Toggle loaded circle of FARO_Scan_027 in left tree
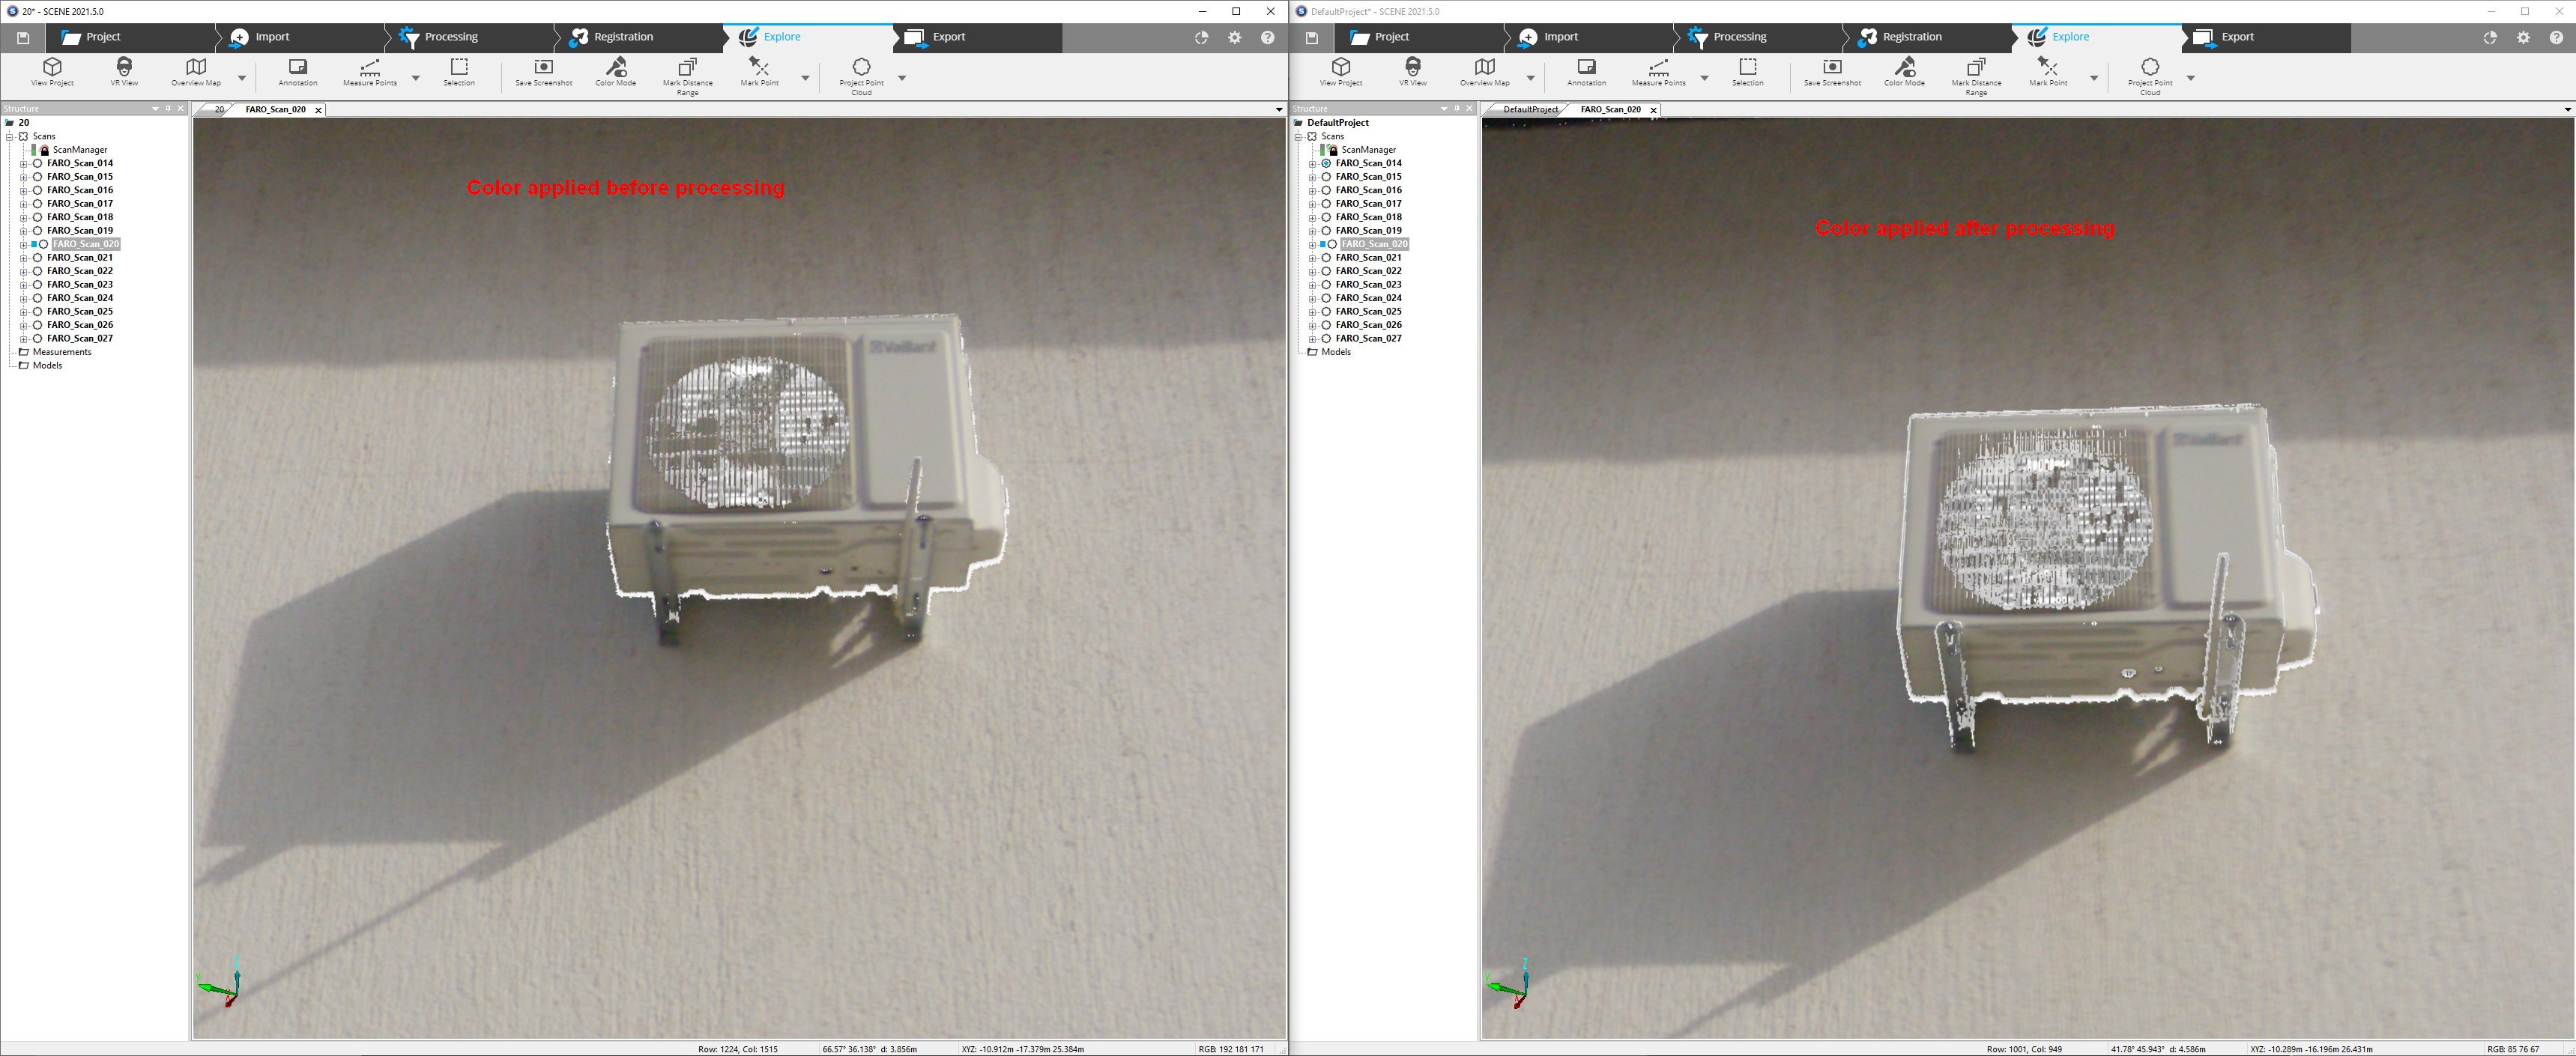 37,339
